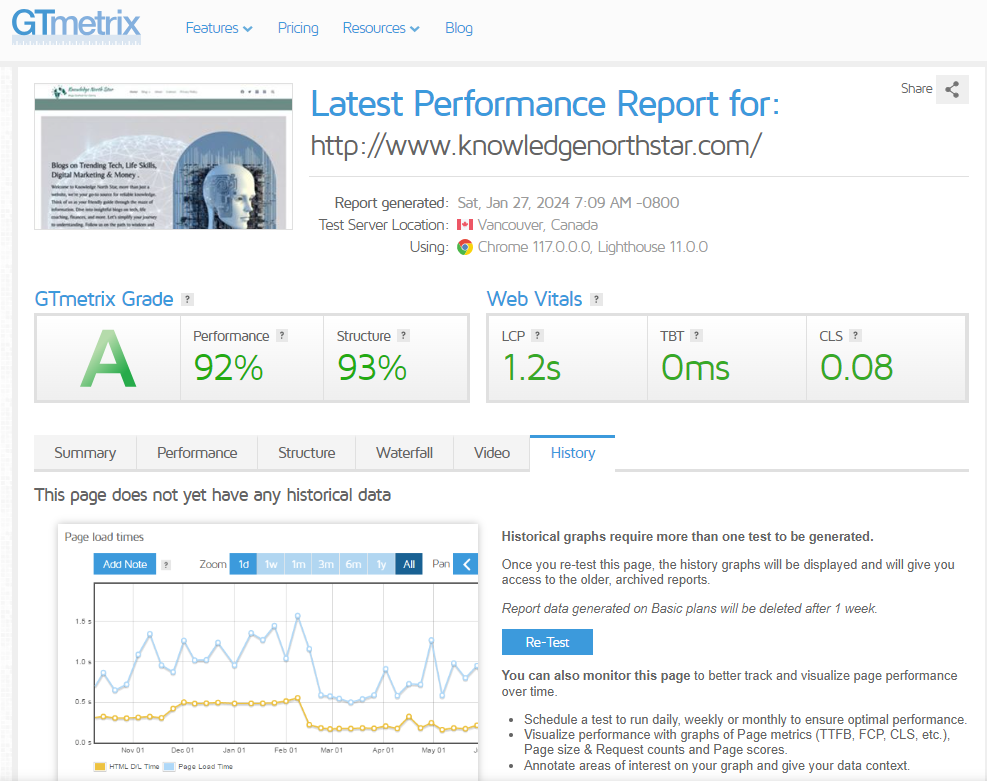Switch to the Video tab
987x781 pixels.
tap(492, 453)
